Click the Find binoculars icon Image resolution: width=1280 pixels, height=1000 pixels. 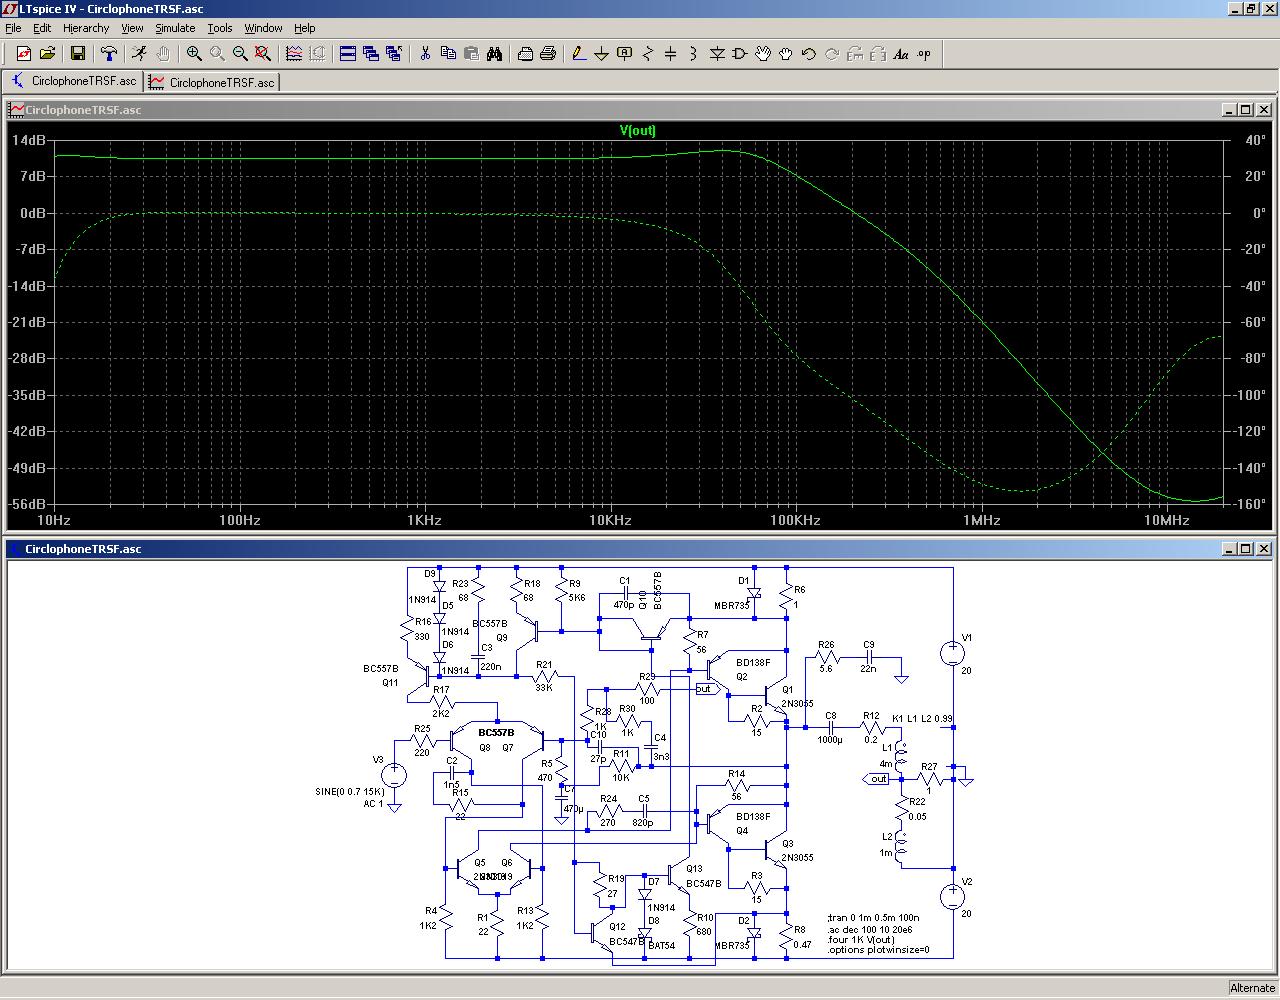click(494, 54)
